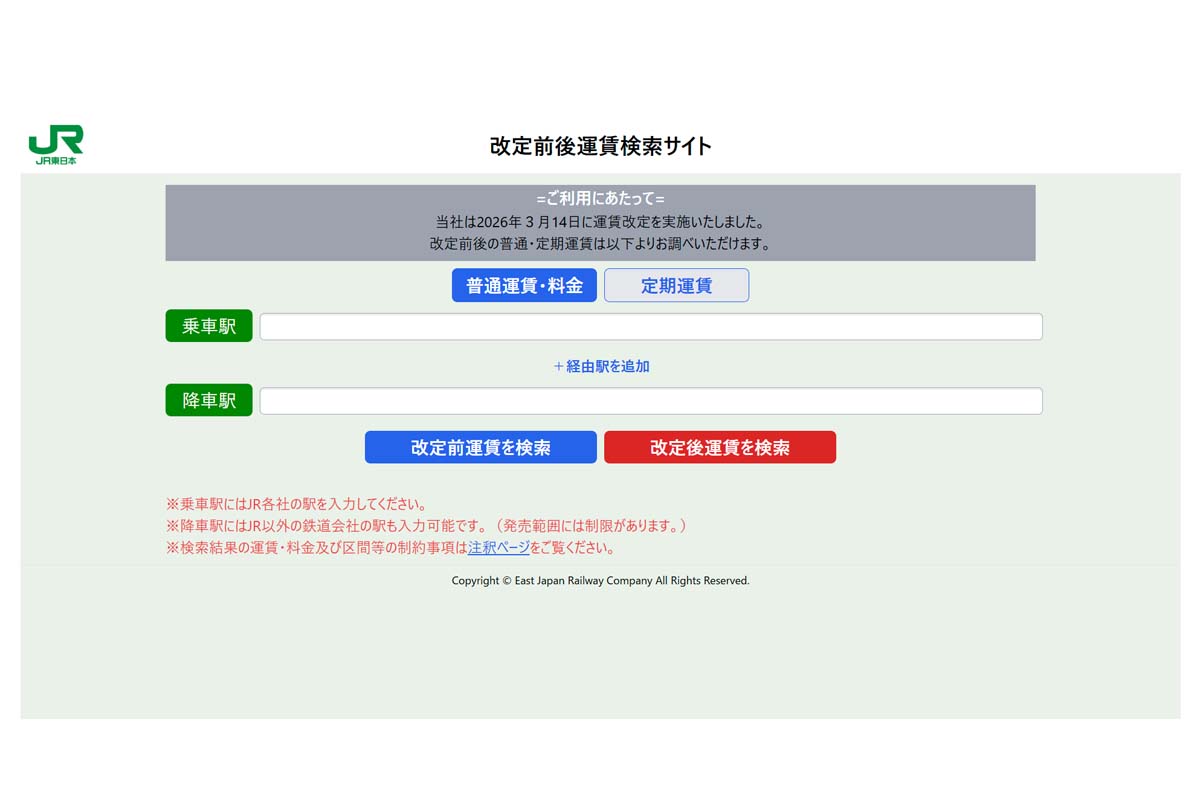Activate 普通運賃・料金 fare search mode
This screenshot has width=1200, height=800.
coord(524,285)
